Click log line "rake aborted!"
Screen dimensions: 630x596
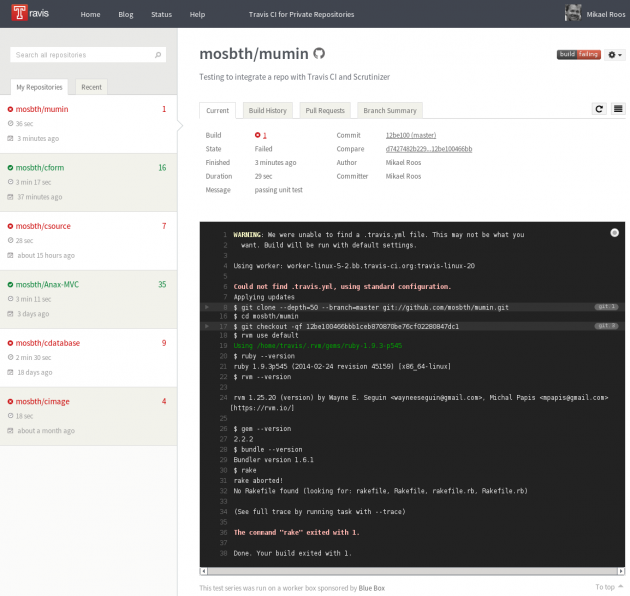pos(258,481)
